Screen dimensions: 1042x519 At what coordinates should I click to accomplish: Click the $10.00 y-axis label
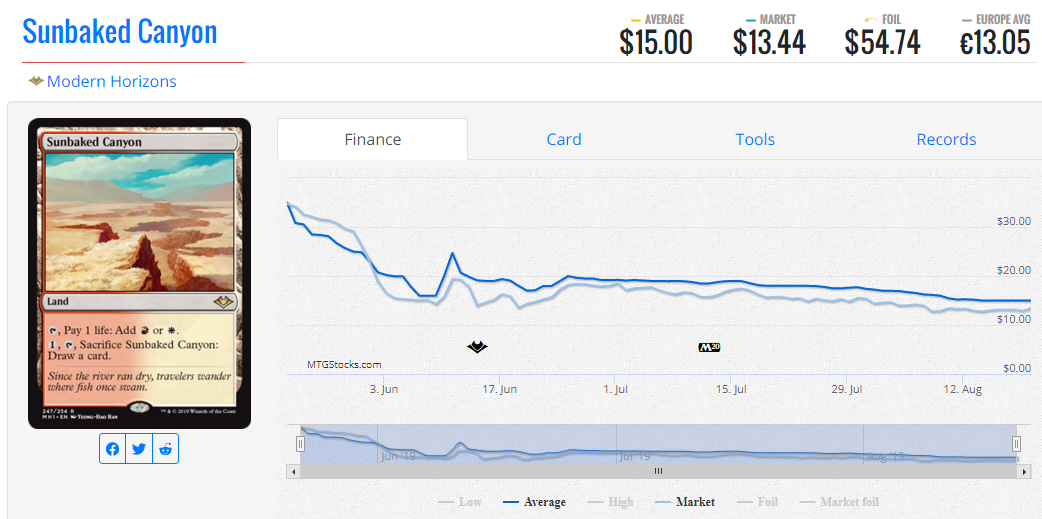pos(1014,319)
